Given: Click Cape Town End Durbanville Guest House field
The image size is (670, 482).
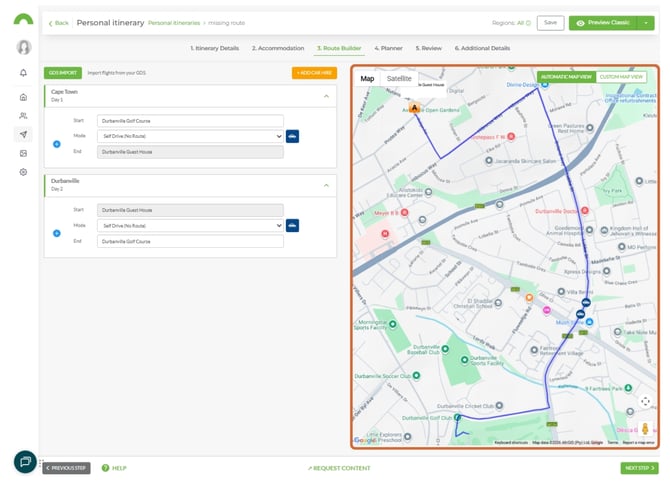Looking at the screenshot, I should [190, 152].
